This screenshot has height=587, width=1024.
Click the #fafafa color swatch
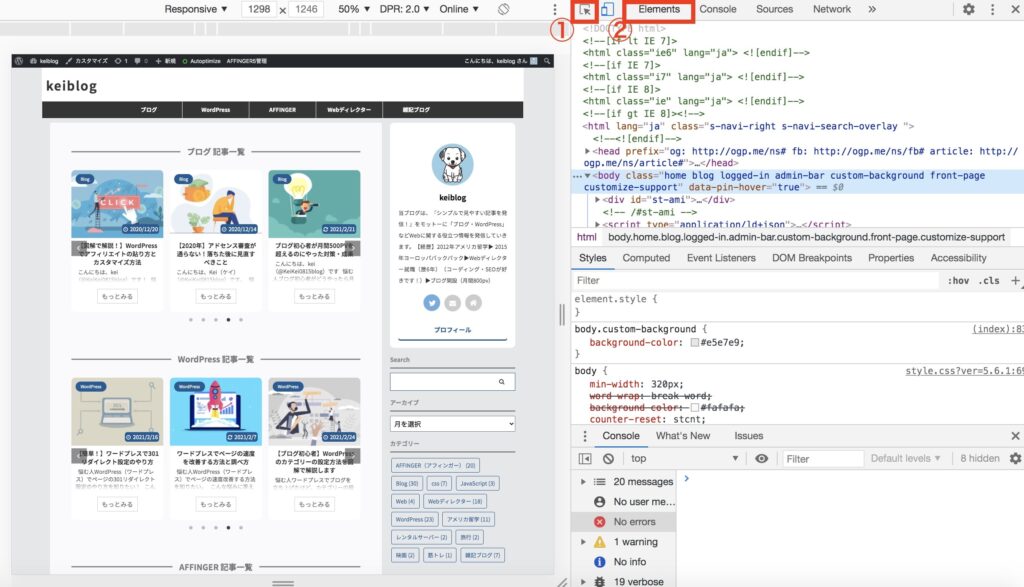695,408
